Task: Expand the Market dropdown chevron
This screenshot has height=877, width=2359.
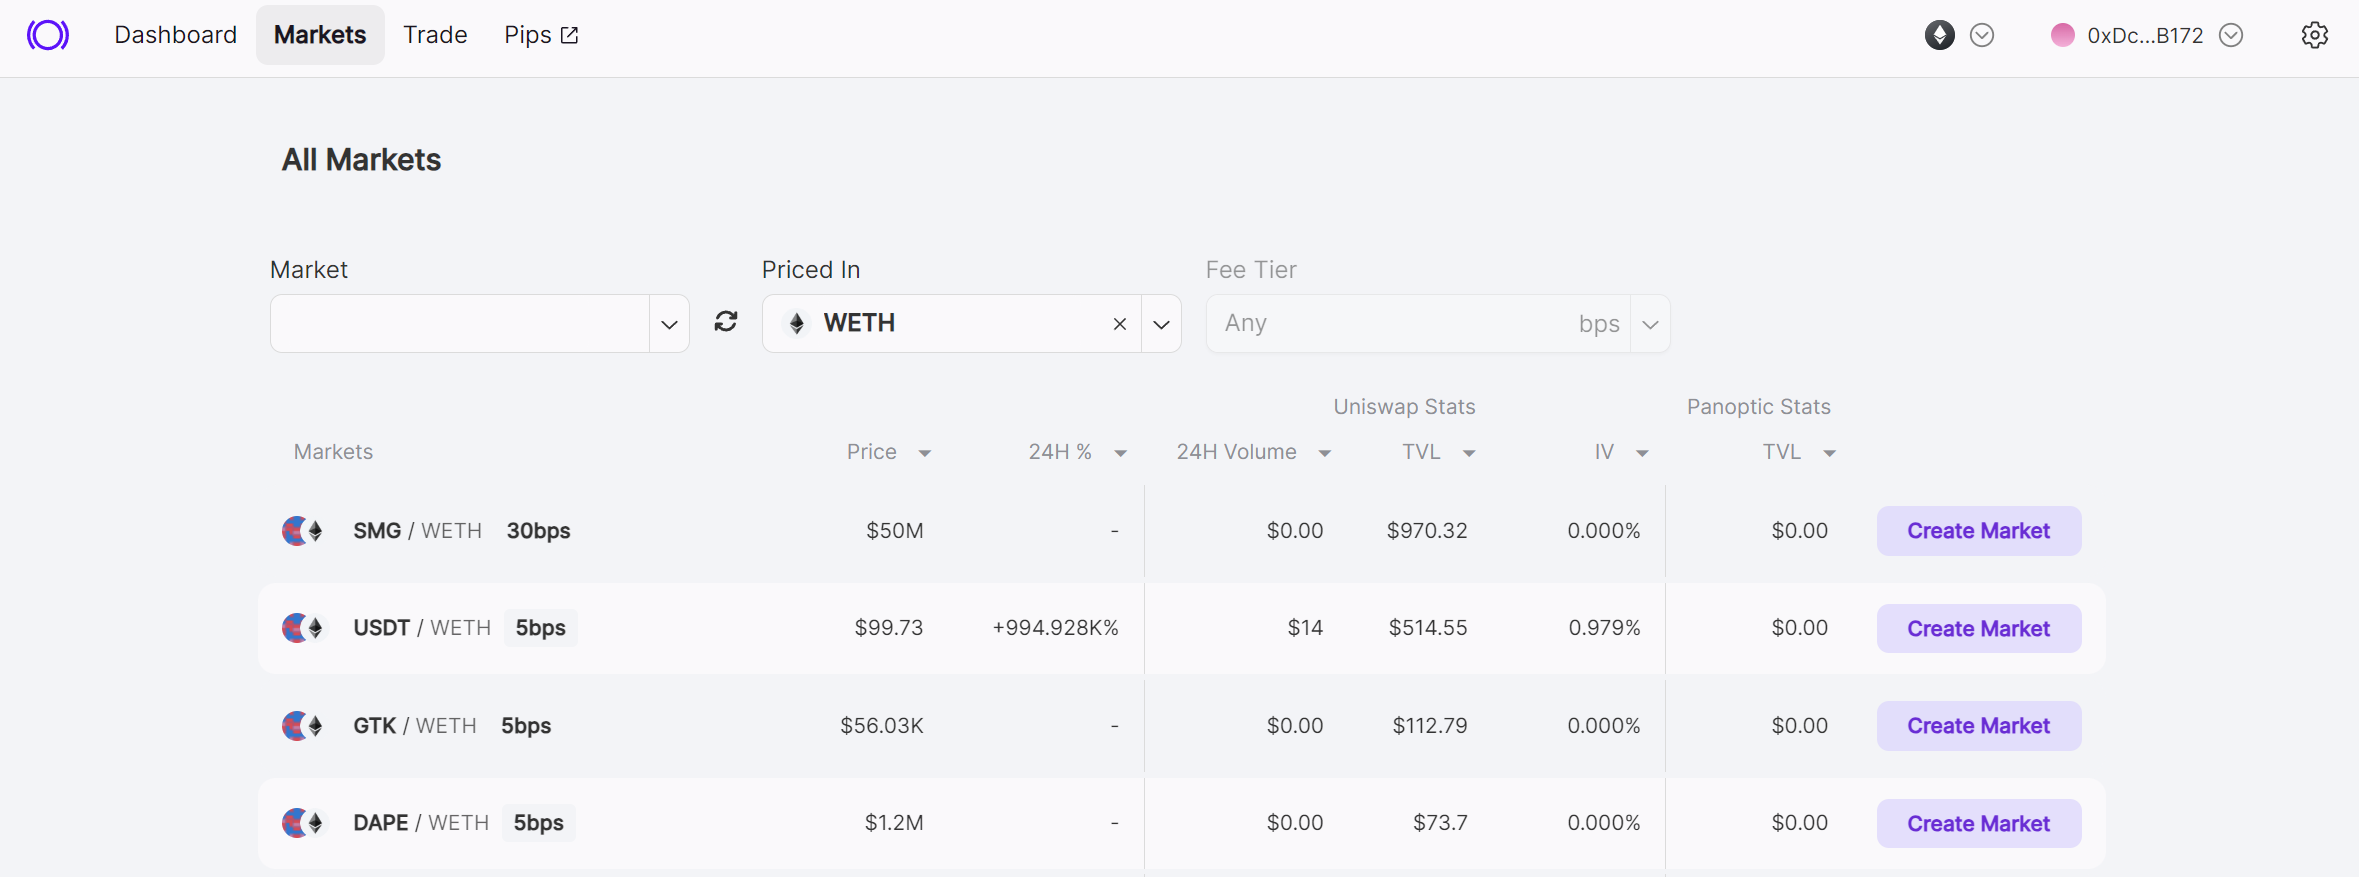Action: (x=669, y=324)
